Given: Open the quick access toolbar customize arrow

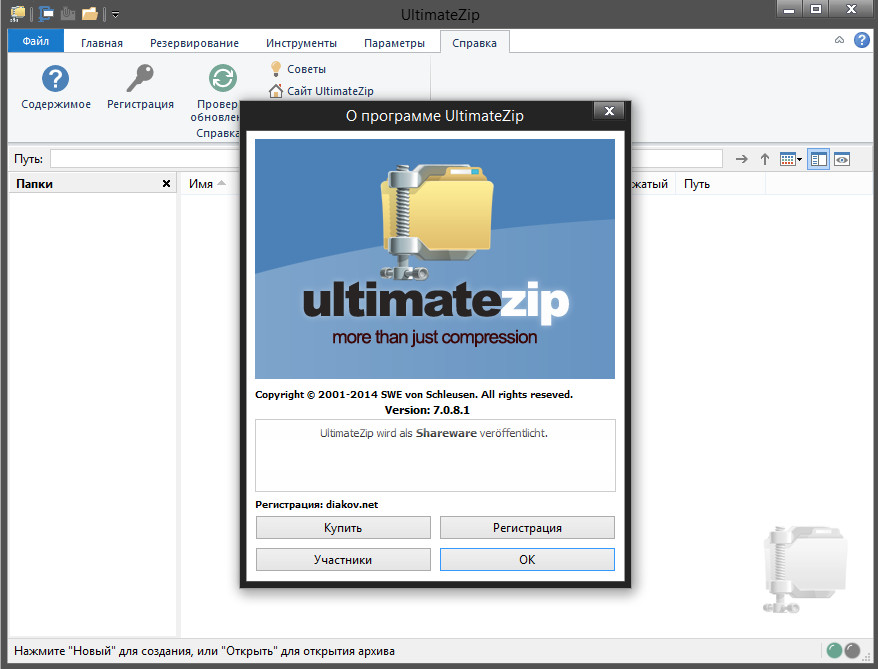Looking at the screenshot, I should point(115,14).
